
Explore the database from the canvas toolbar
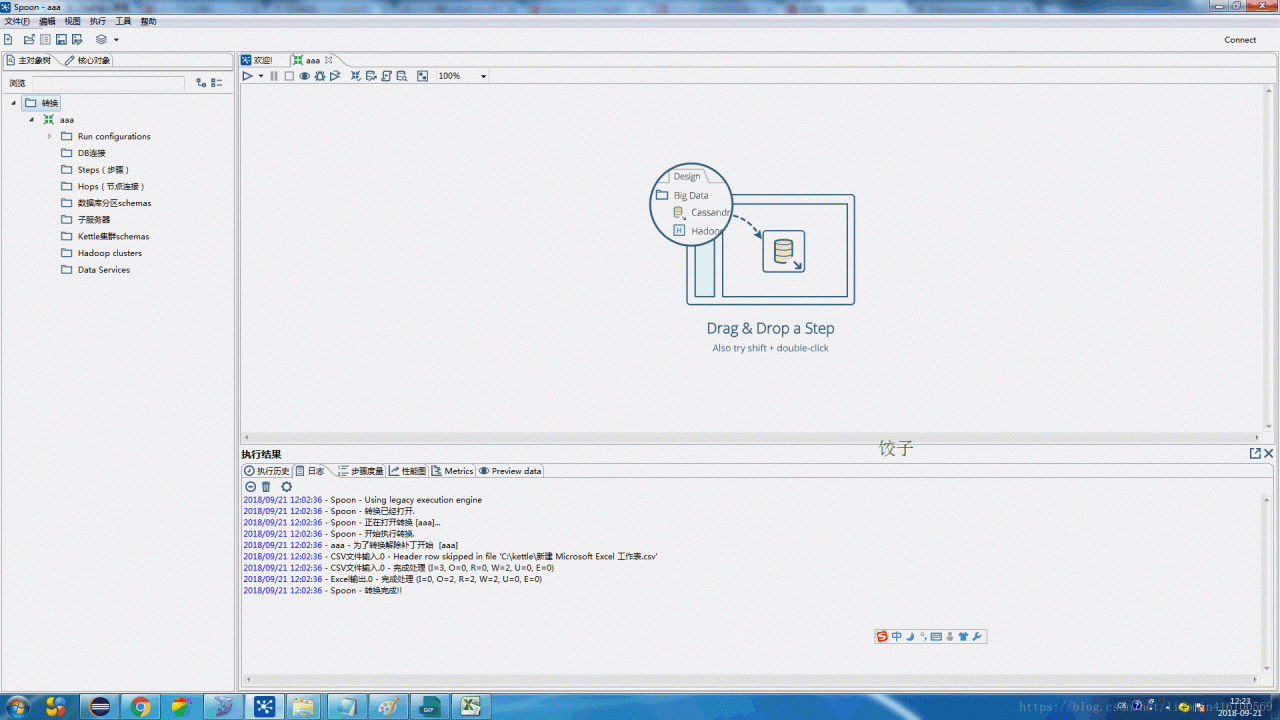click(402, 76)
